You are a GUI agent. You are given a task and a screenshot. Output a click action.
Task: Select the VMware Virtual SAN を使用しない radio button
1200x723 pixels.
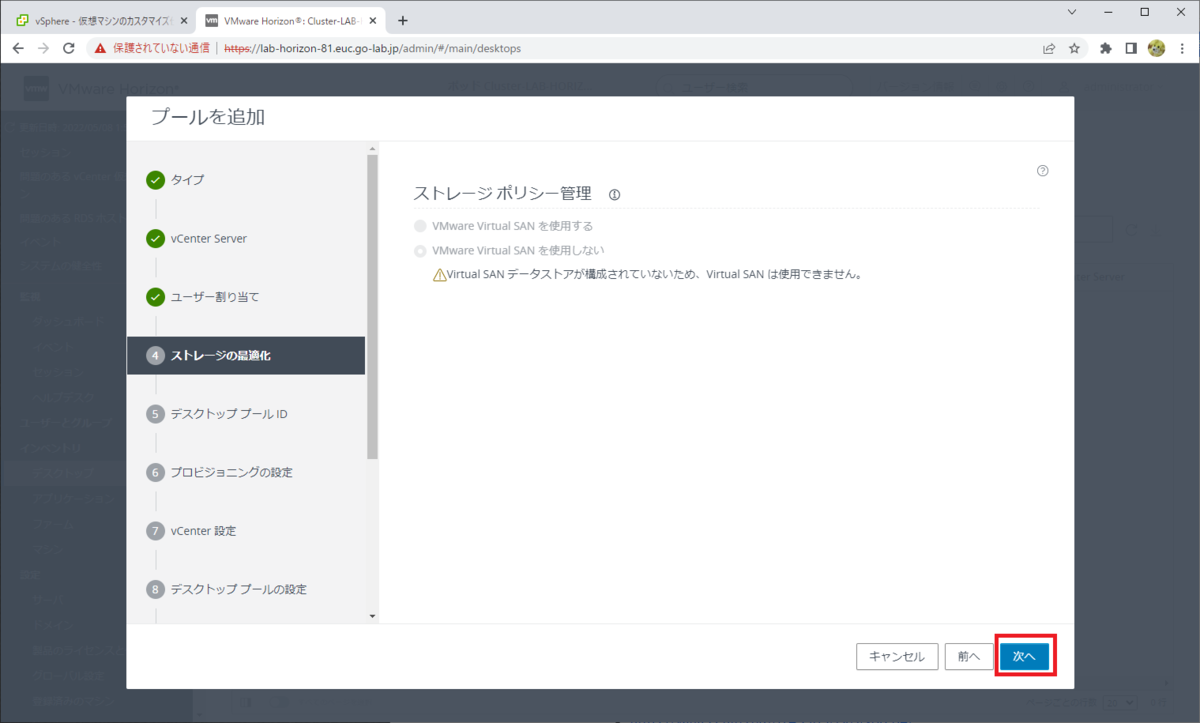(x=420, y=250)
